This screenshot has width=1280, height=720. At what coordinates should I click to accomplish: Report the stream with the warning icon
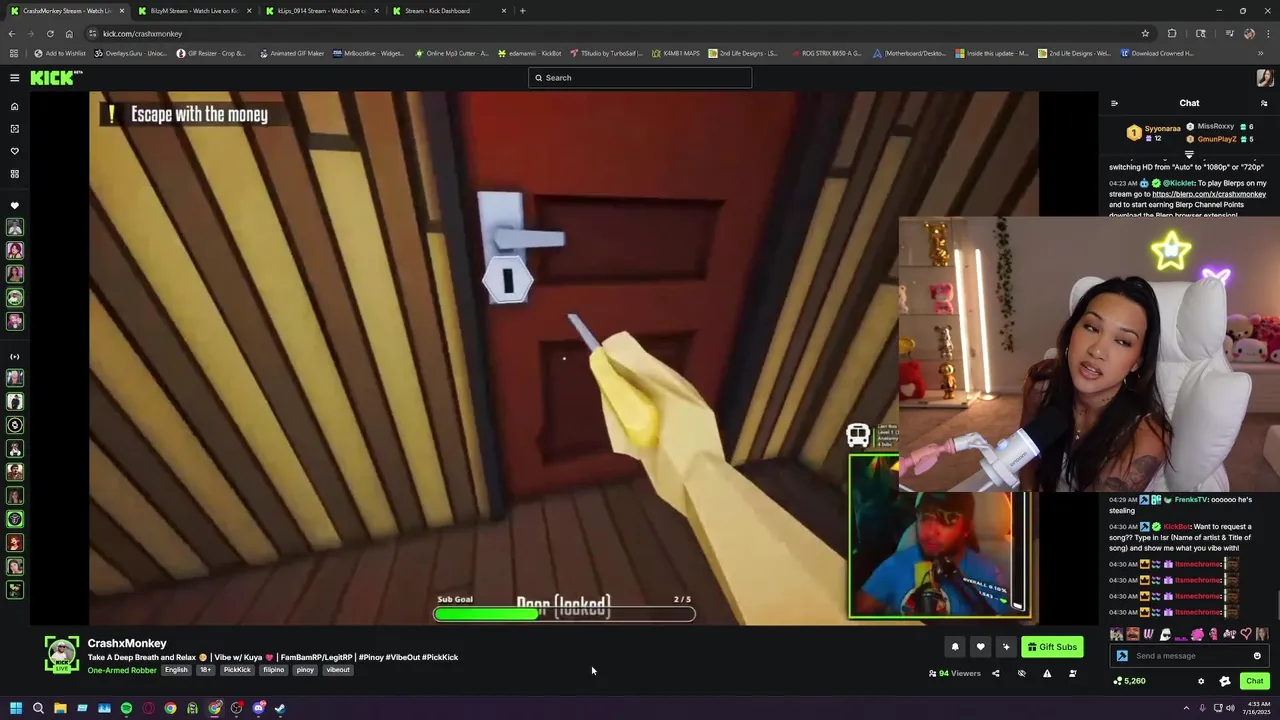coord(1047,674)
